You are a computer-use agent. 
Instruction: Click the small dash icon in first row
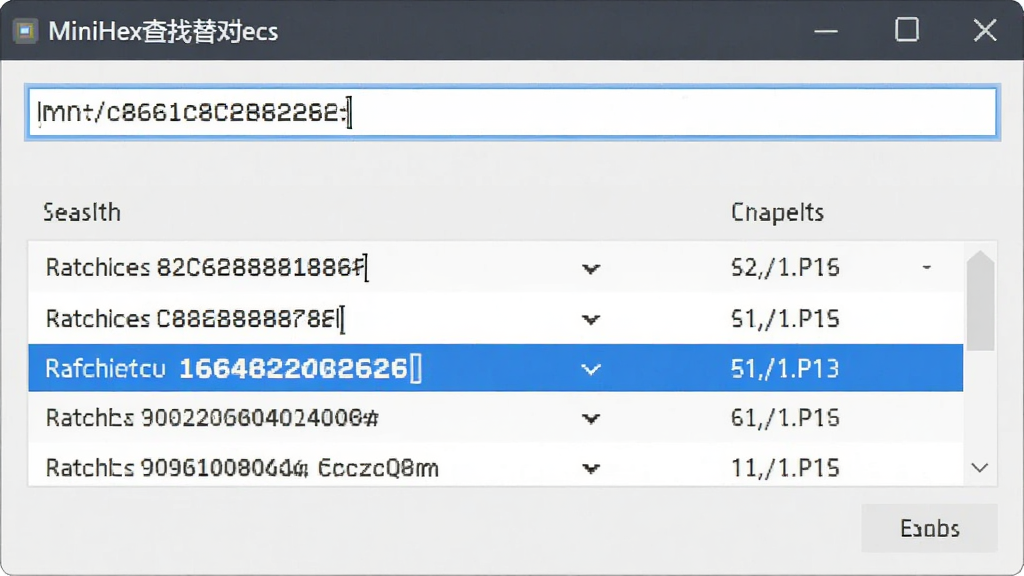click(x=927, y=267)
